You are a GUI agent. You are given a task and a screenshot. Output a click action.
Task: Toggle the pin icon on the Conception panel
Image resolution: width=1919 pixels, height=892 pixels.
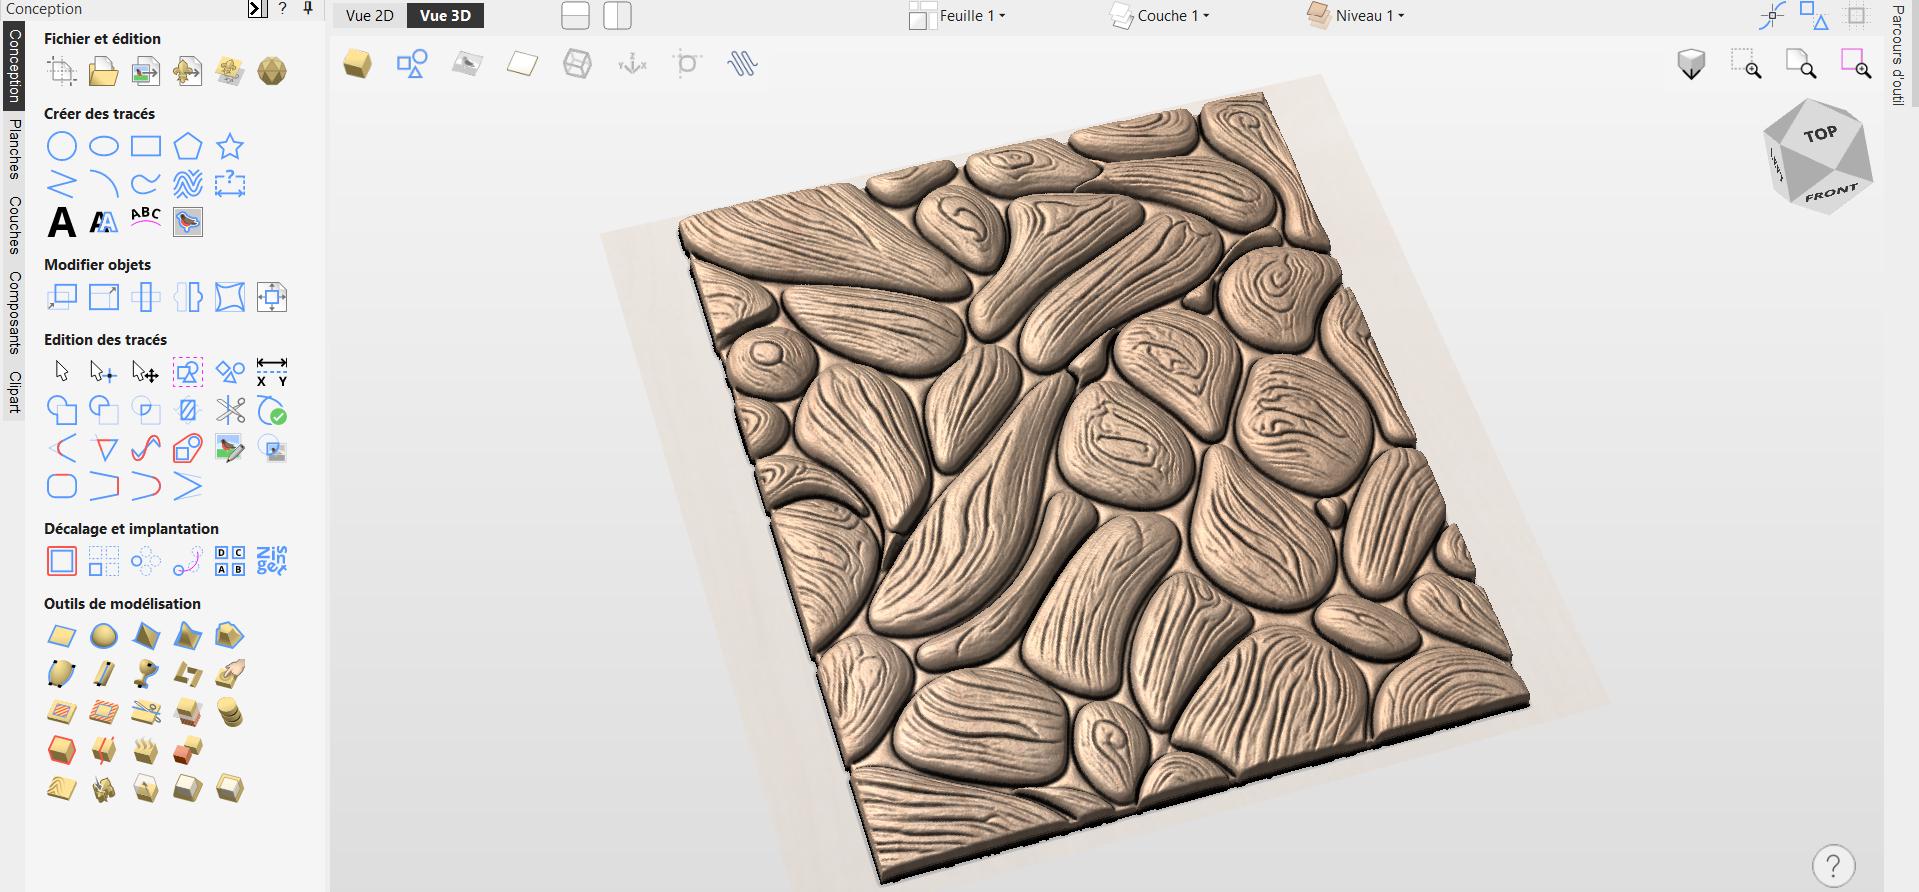(x=308, y=9)
